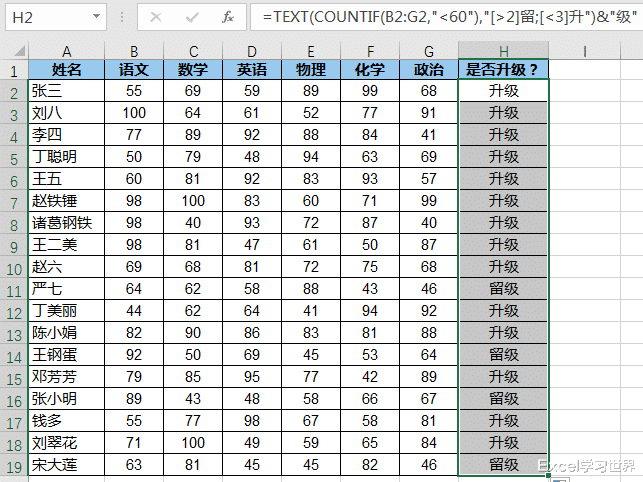Select column H header
Image resolution: width=643 pixels, height=482 pixels.
click(x=504, y=51)
